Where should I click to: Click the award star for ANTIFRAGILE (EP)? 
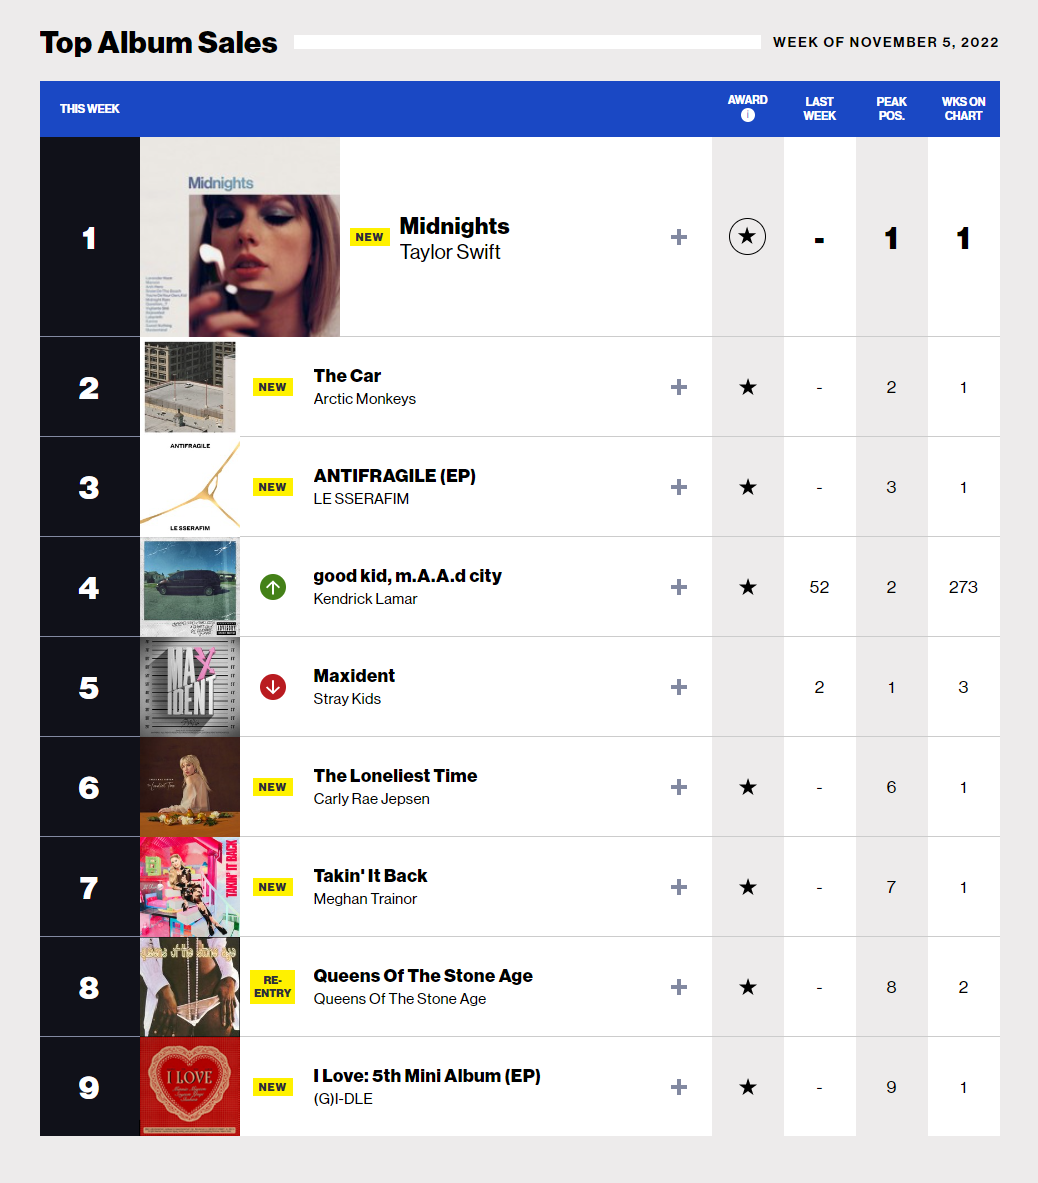pyautogui.click(x=748, y=487)
